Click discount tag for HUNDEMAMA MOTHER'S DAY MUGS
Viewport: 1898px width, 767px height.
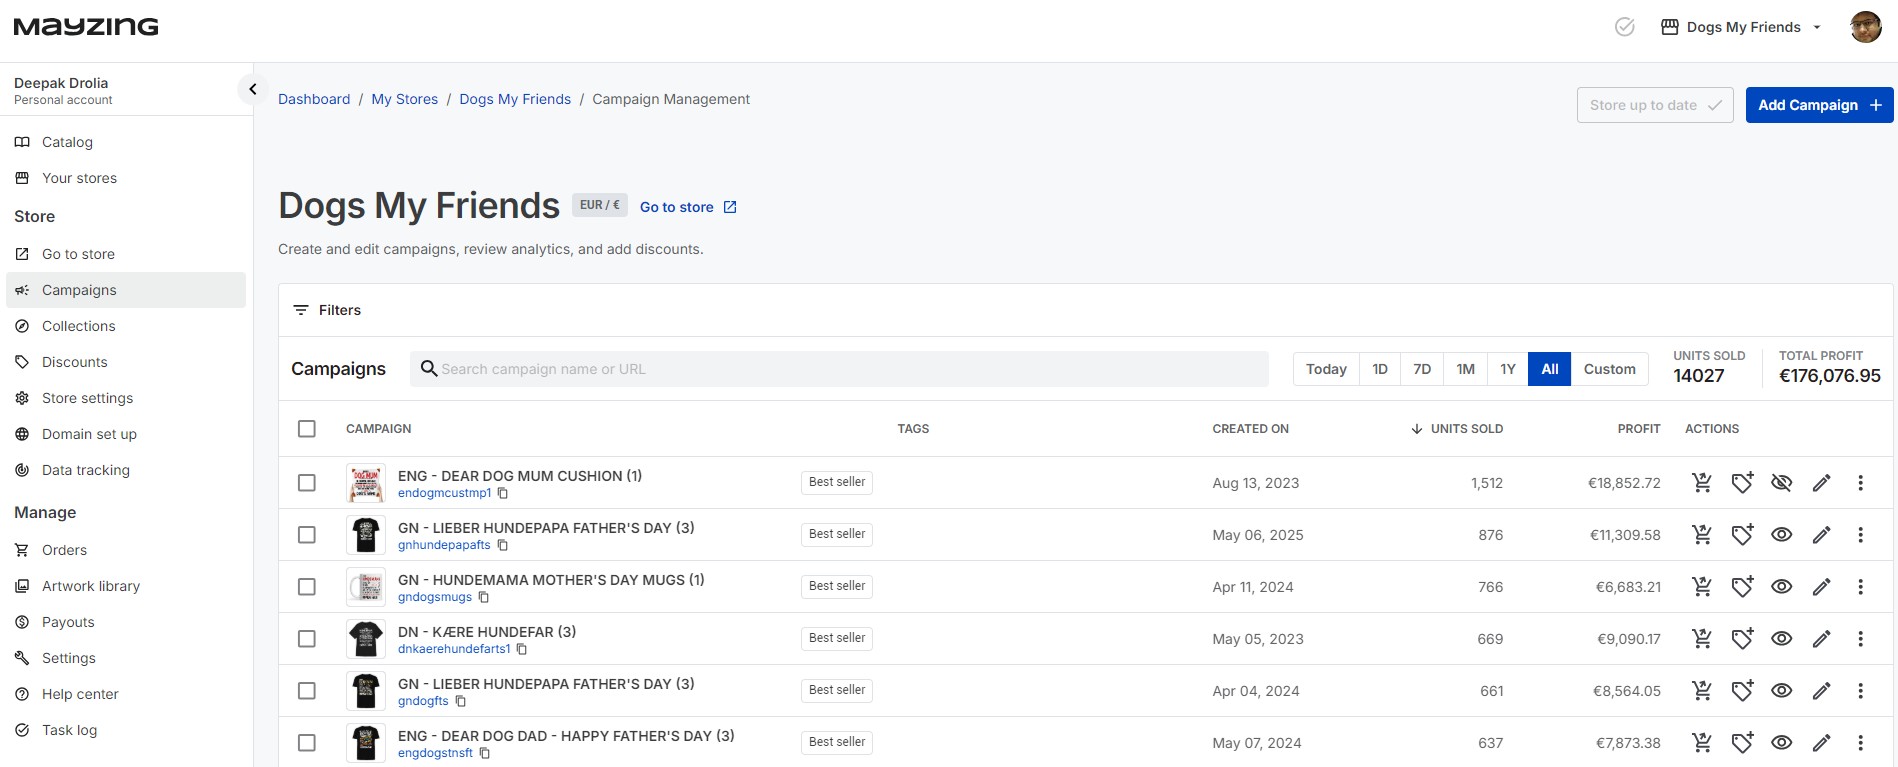[1742, 587]
